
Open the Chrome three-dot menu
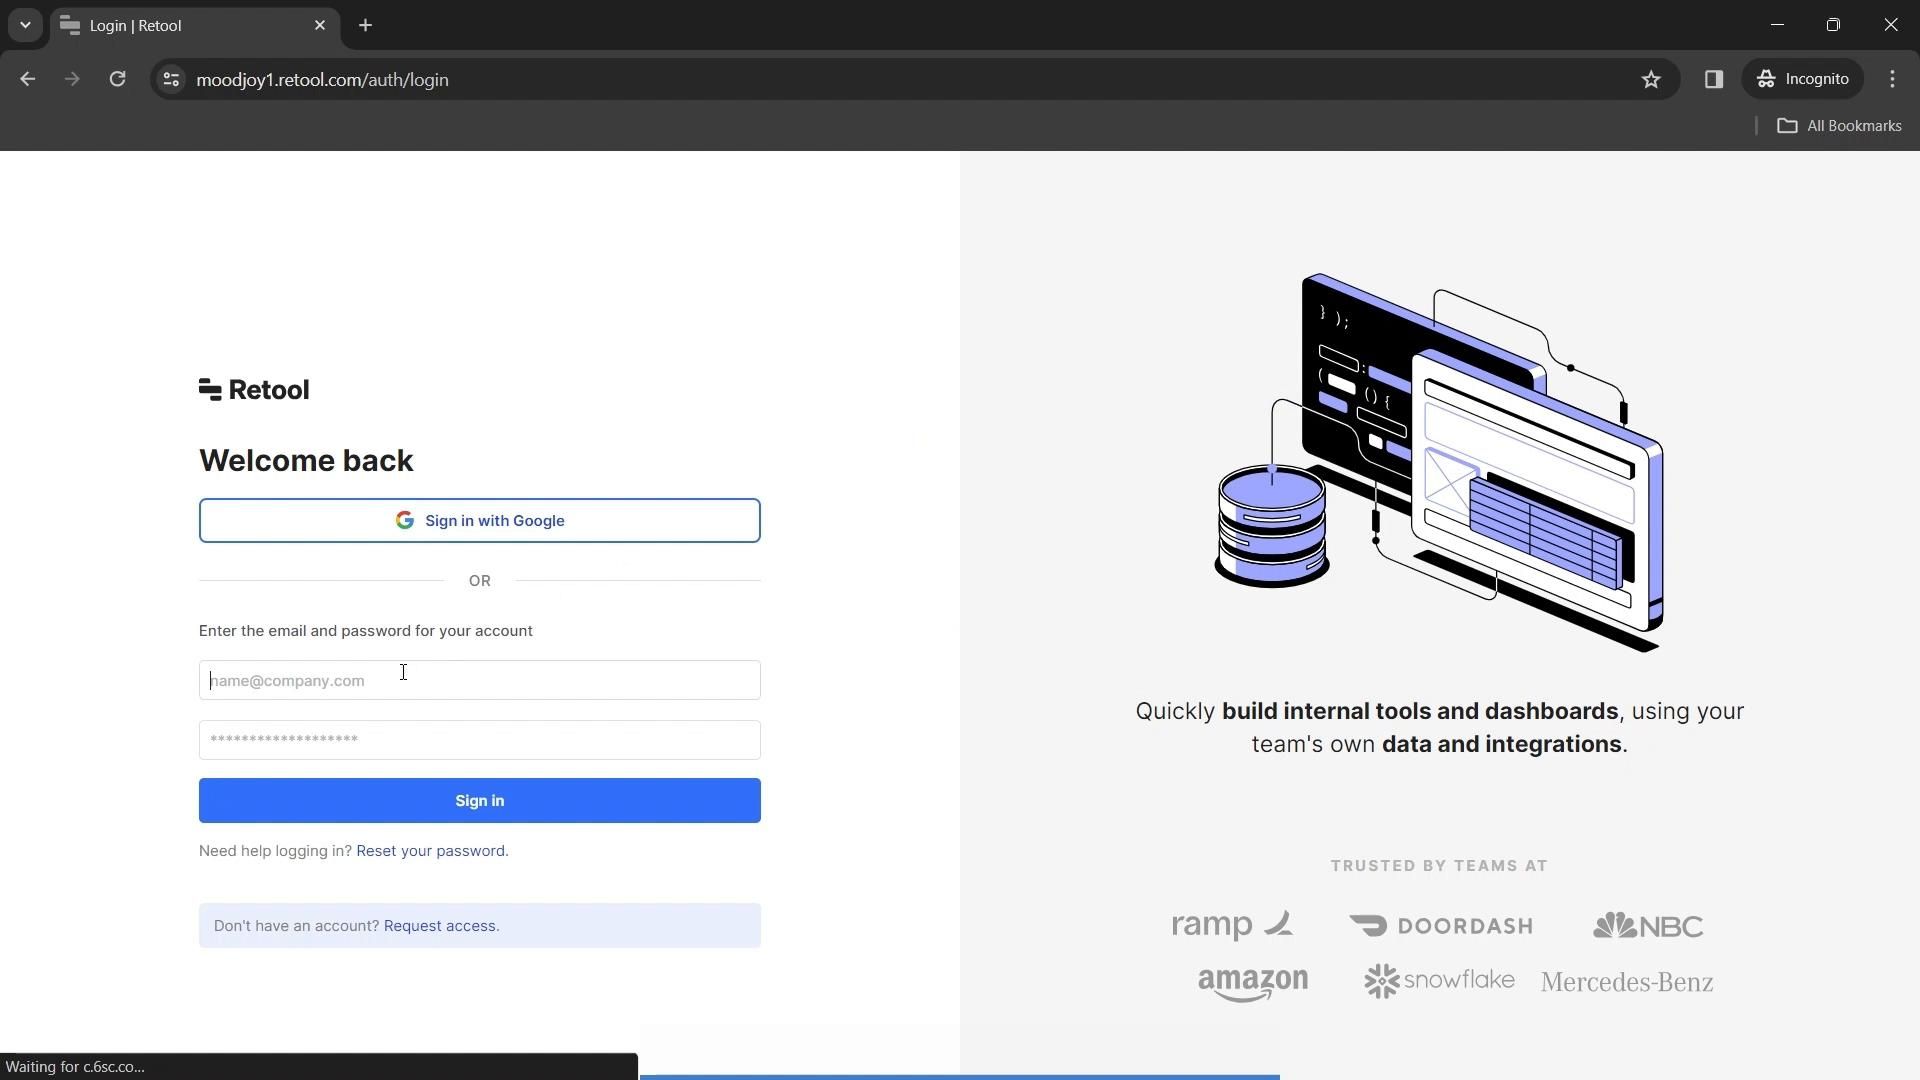(1892, 79)
